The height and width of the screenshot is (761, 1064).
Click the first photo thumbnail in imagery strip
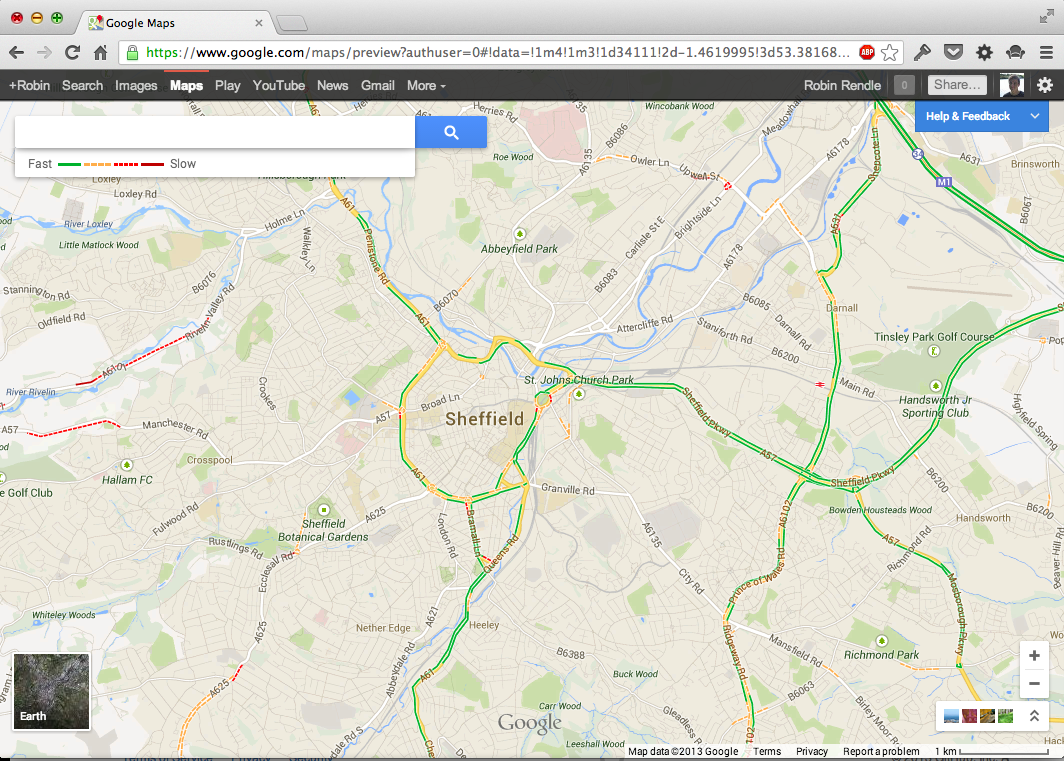pos(951,716)
